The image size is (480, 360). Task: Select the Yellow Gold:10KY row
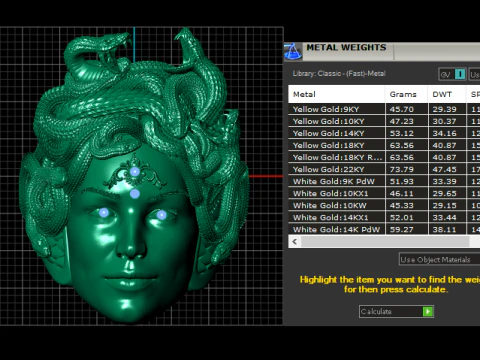pyautogui.click(x=384, y=121)
